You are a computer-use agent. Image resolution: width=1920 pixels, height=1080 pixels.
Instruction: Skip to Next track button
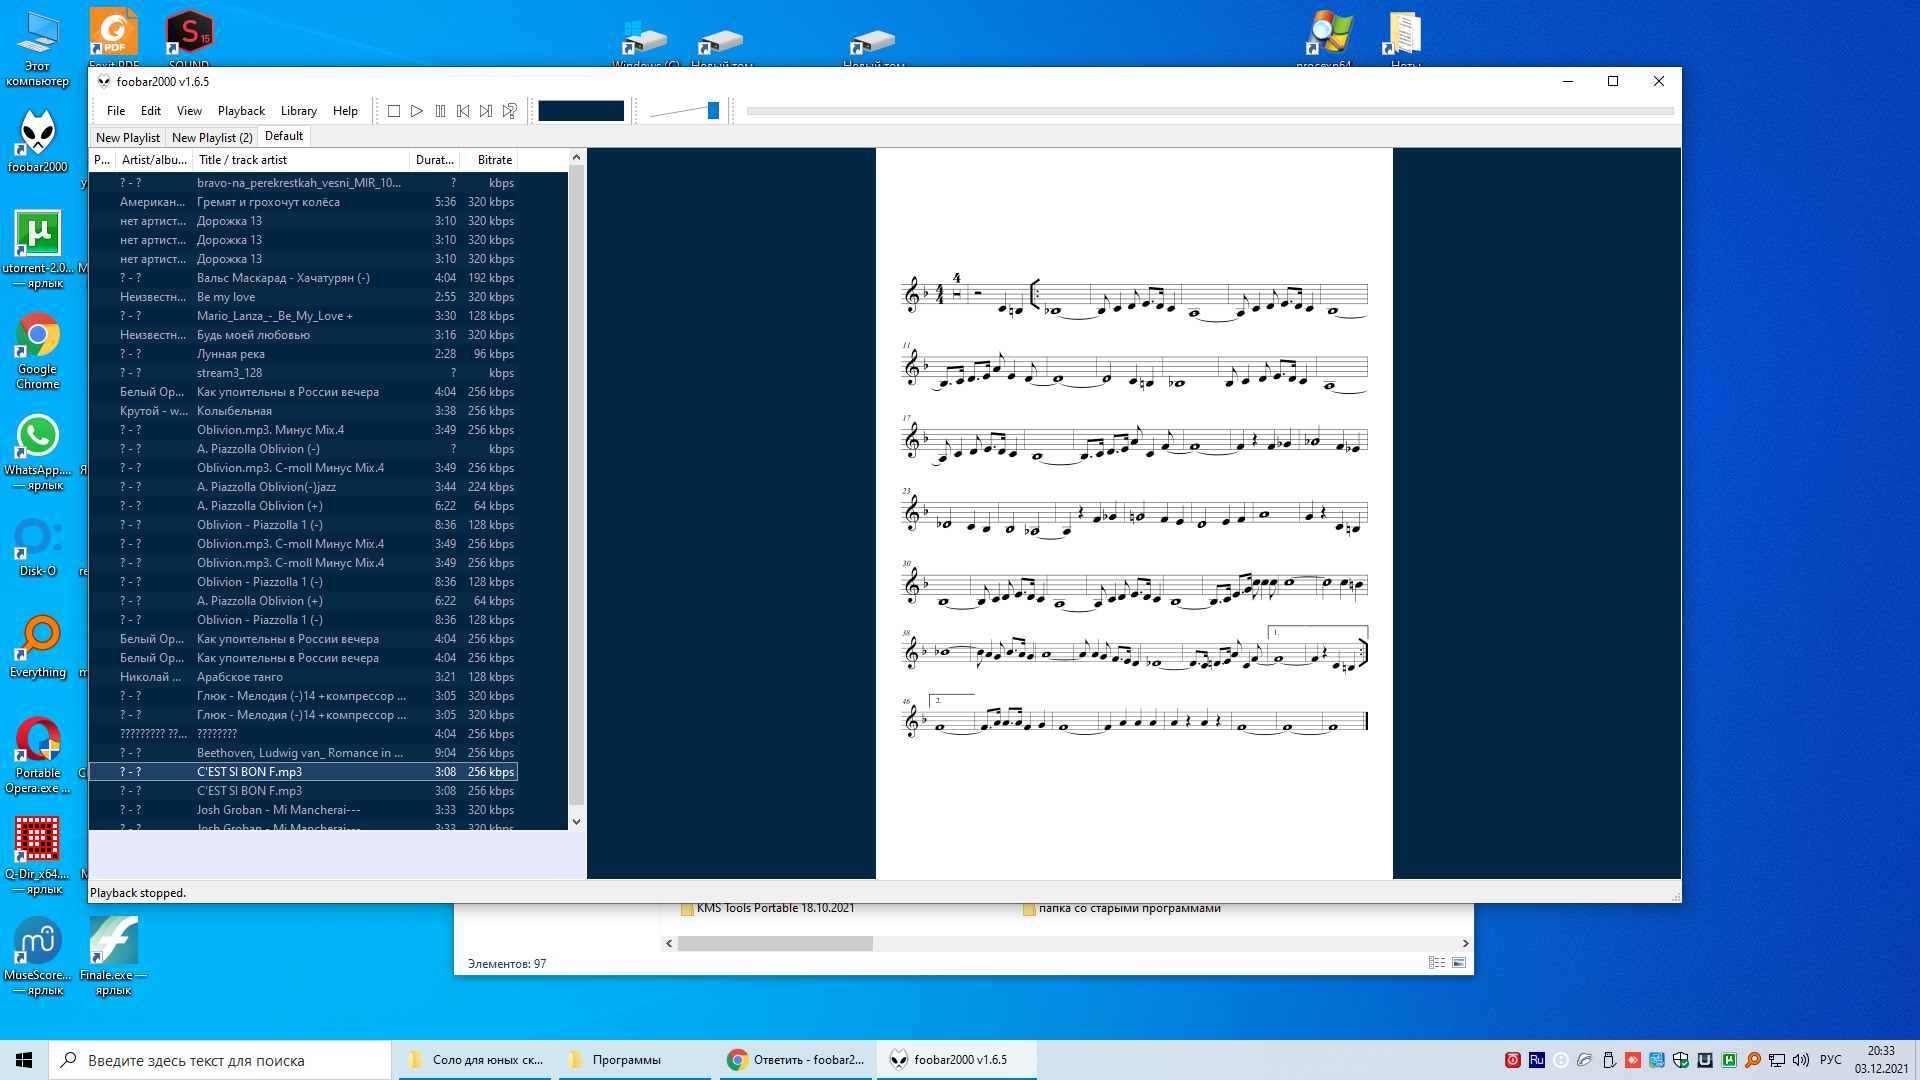[486, 111]
